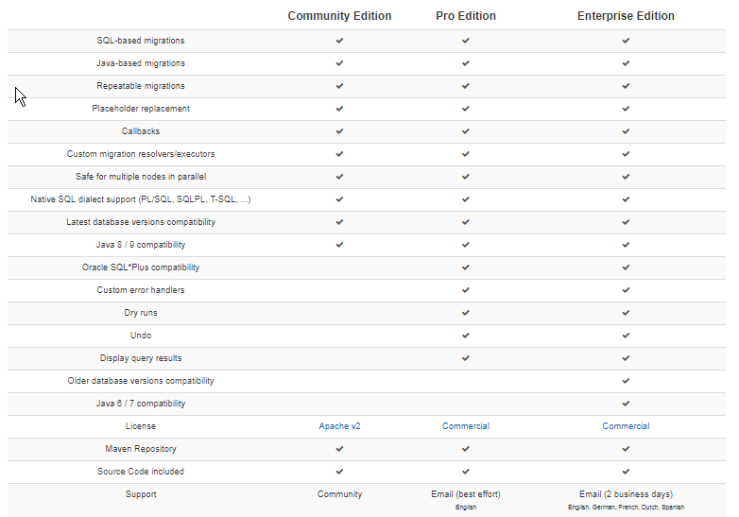Click Community Edition column header

pyautogui.click(x=339, y=16)
